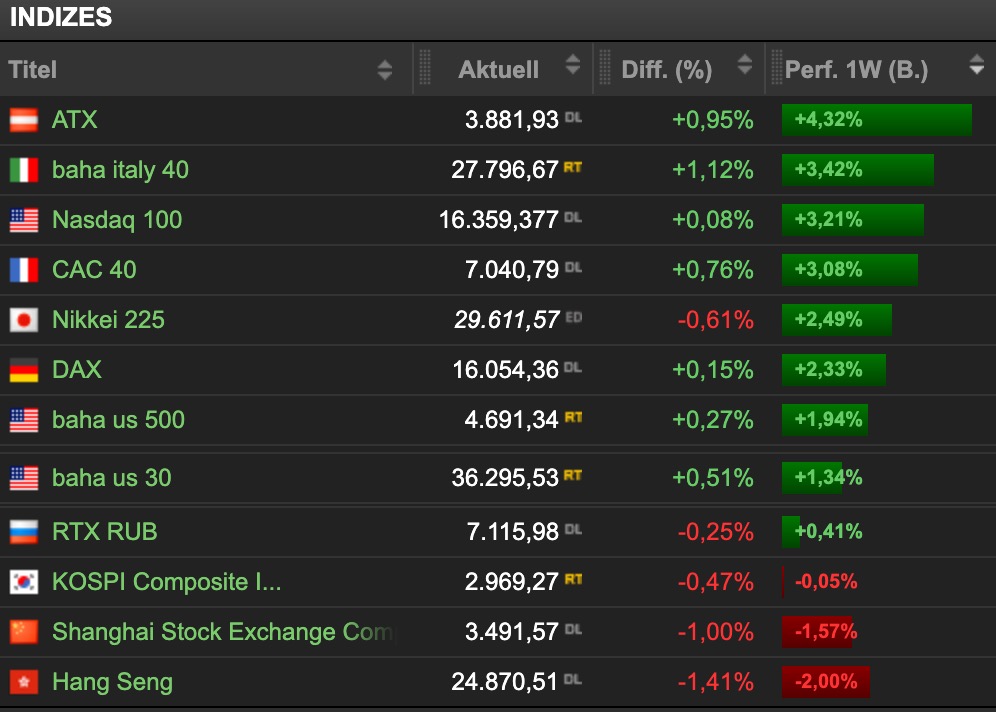Click the Diff. (%) column header label

pos(666,70)
